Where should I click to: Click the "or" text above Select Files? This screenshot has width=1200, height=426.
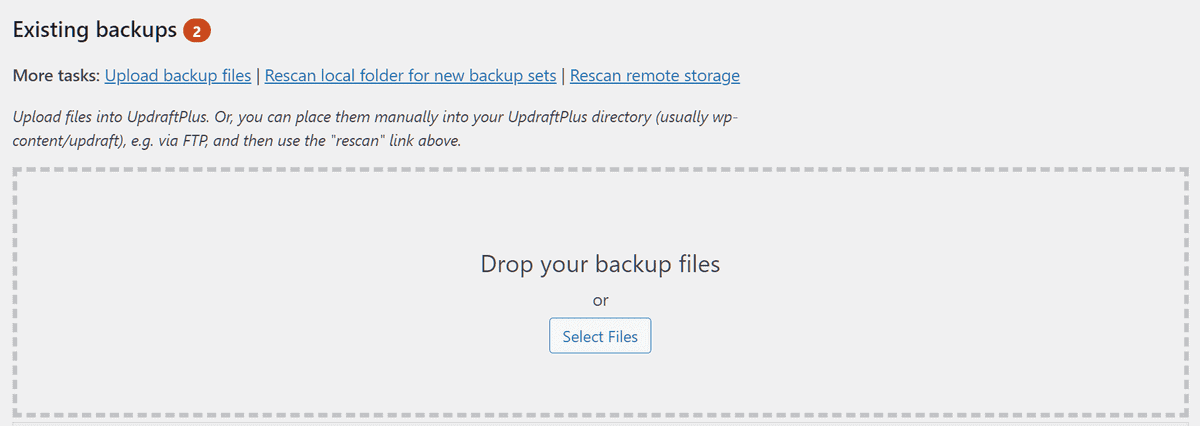coord(600,299)
